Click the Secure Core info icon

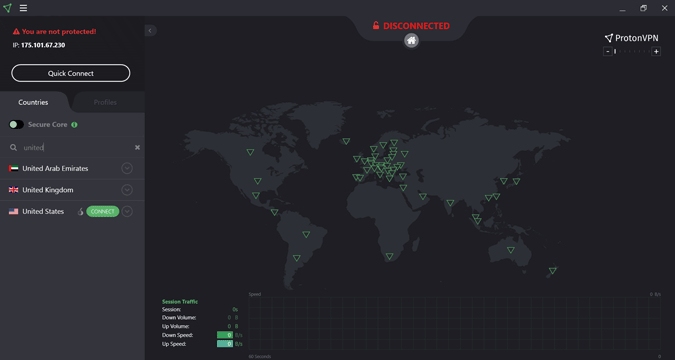pyautogui.click(x=74, y=125)
